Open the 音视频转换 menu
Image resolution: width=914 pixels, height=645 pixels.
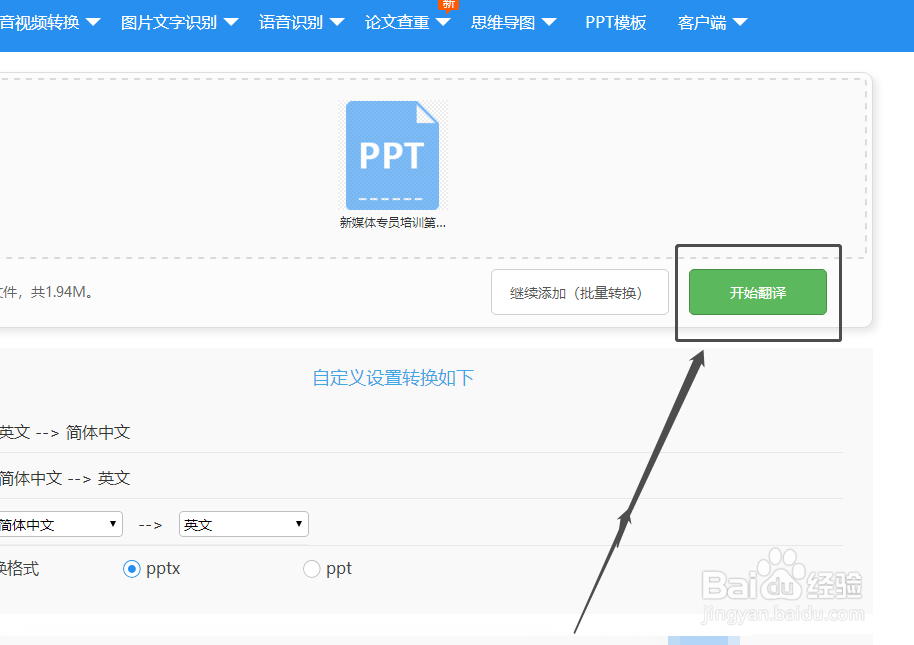click(45, 21)
